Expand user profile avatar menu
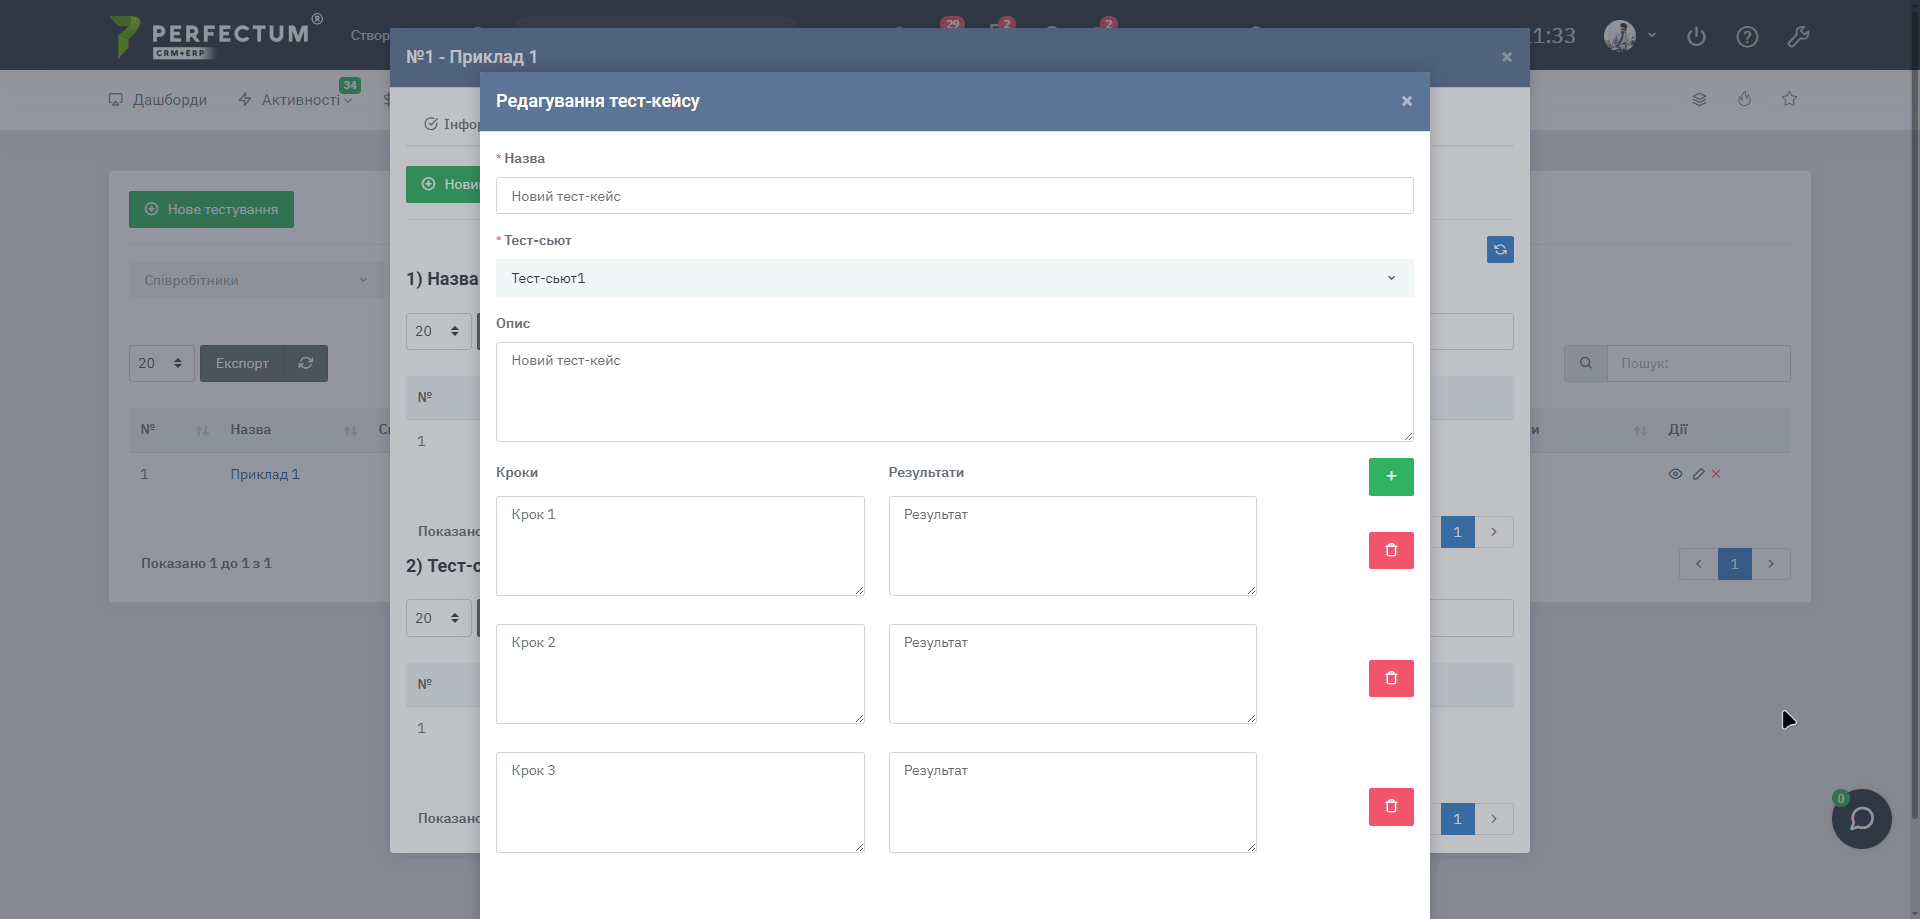Image resolution: width=1920 pixels, height=919 pixels. tap(1629, 36)
